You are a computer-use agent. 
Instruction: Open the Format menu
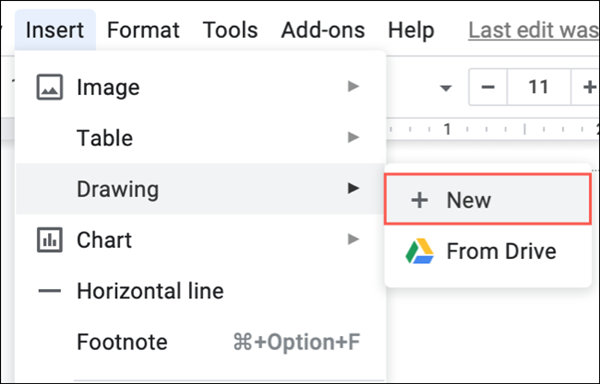(143, 30)
